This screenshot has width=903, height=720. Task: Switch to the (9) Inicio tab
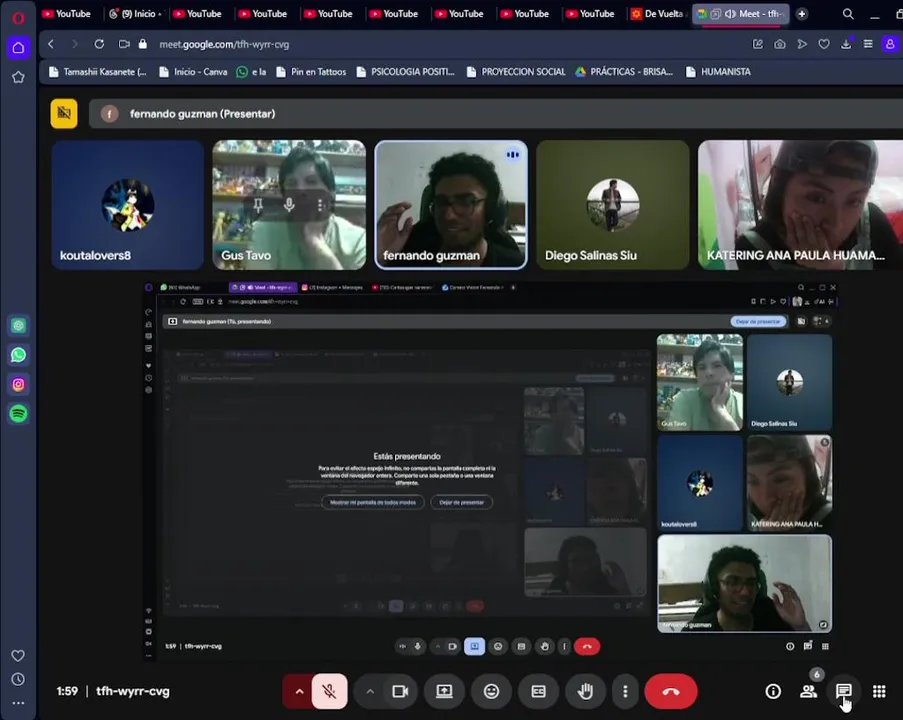click(x=136, y=14)
